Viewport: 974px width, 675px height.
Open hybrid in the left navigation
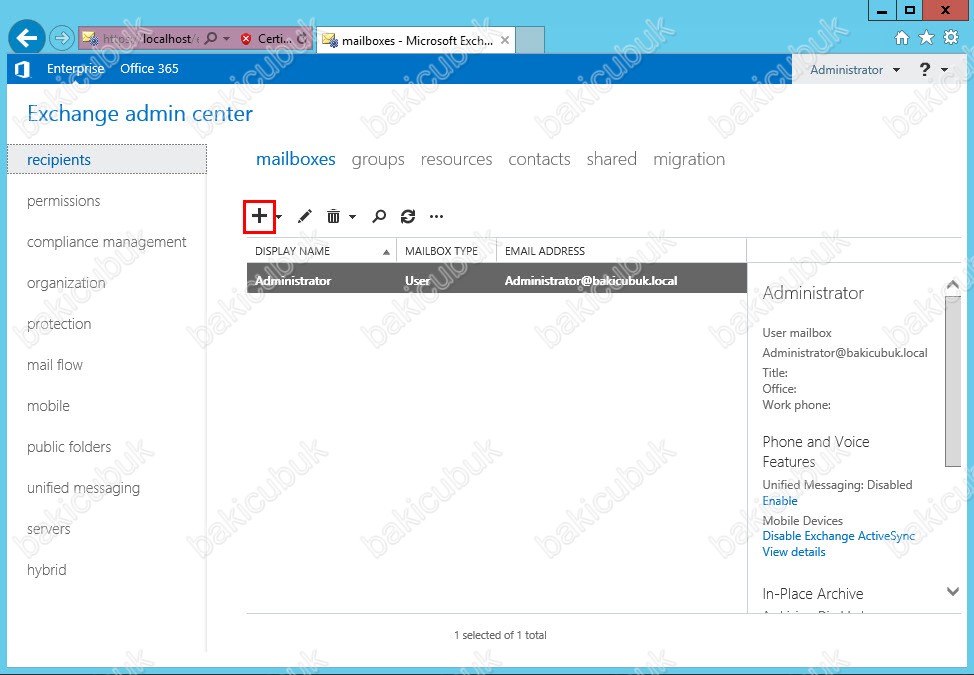click(47, 569)
